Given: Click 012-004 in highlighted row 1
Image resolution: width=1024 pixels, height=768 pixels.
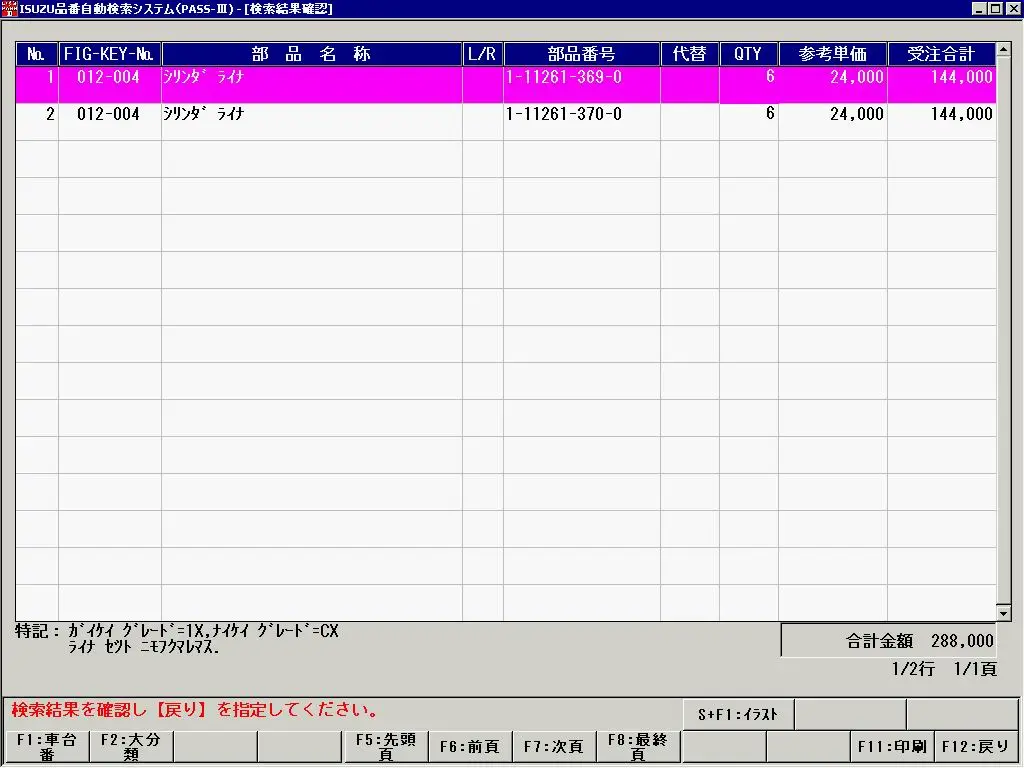Looking at the screenshot, I should click(108, 77).
